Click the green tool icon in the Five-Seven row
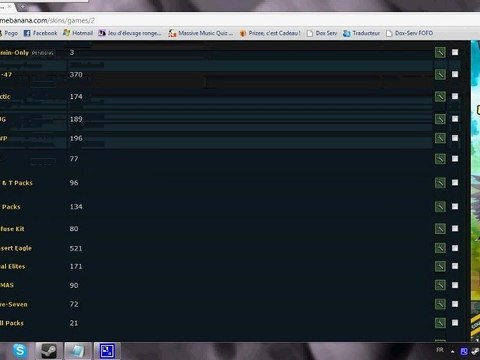 (x=440, y=304)
